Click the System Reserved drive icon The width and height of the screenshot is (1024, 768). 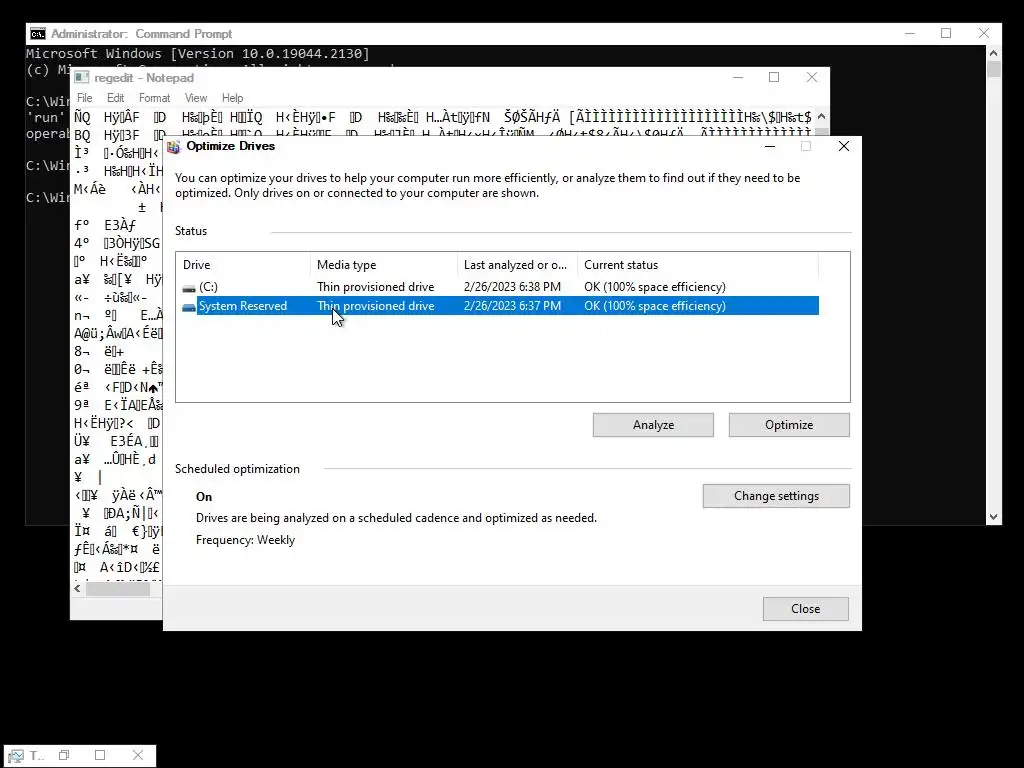[x=189, y=306]
